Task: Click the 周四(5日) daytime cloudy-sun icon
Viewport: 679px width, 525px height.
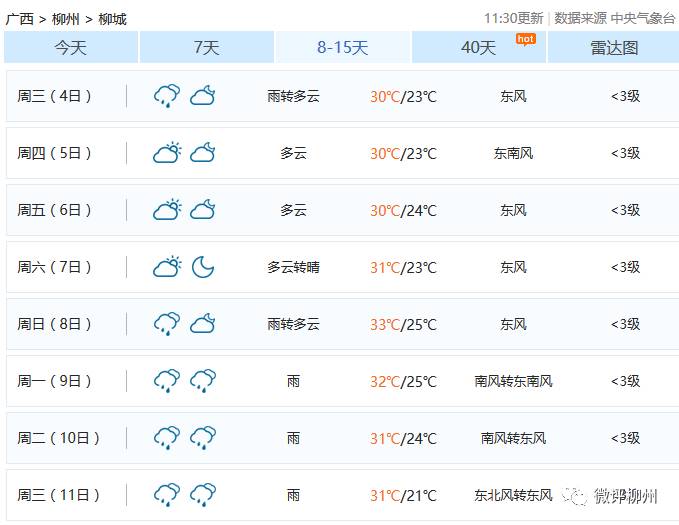Action: pos(167,152)
